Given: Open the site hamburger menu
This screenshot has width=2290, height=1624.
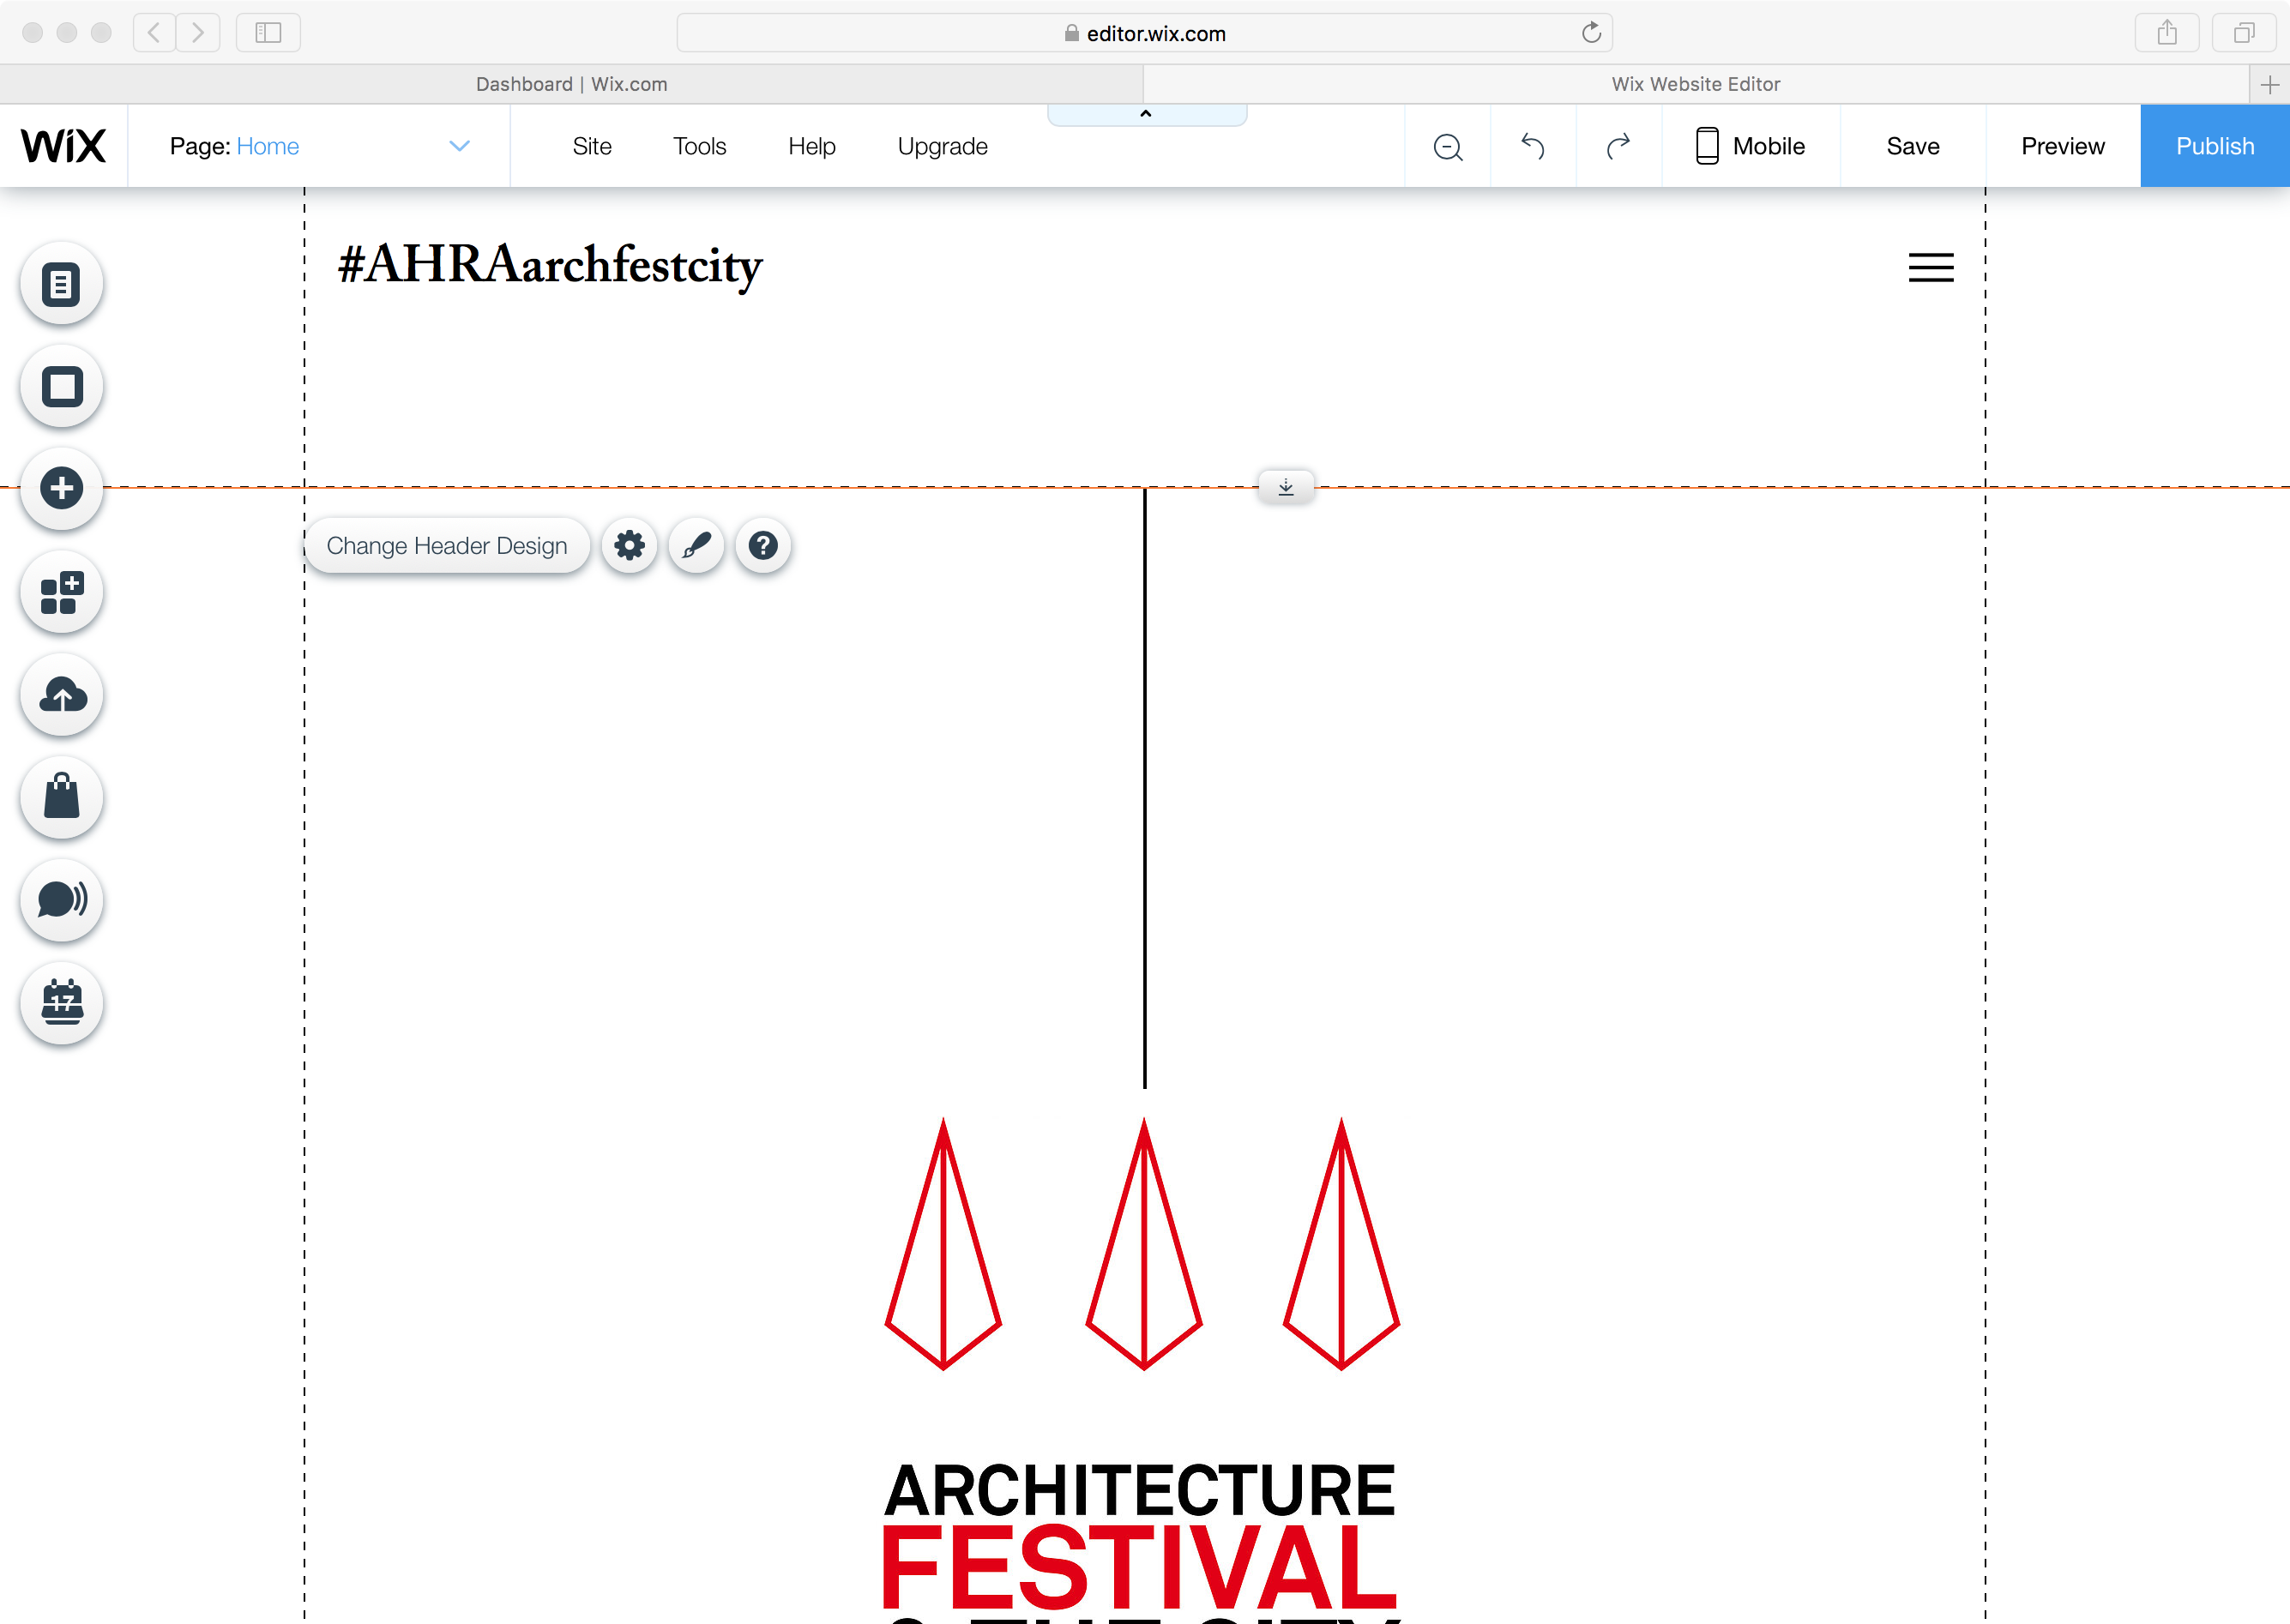Looking at the screenshot, I should [x=1930, y=268].
